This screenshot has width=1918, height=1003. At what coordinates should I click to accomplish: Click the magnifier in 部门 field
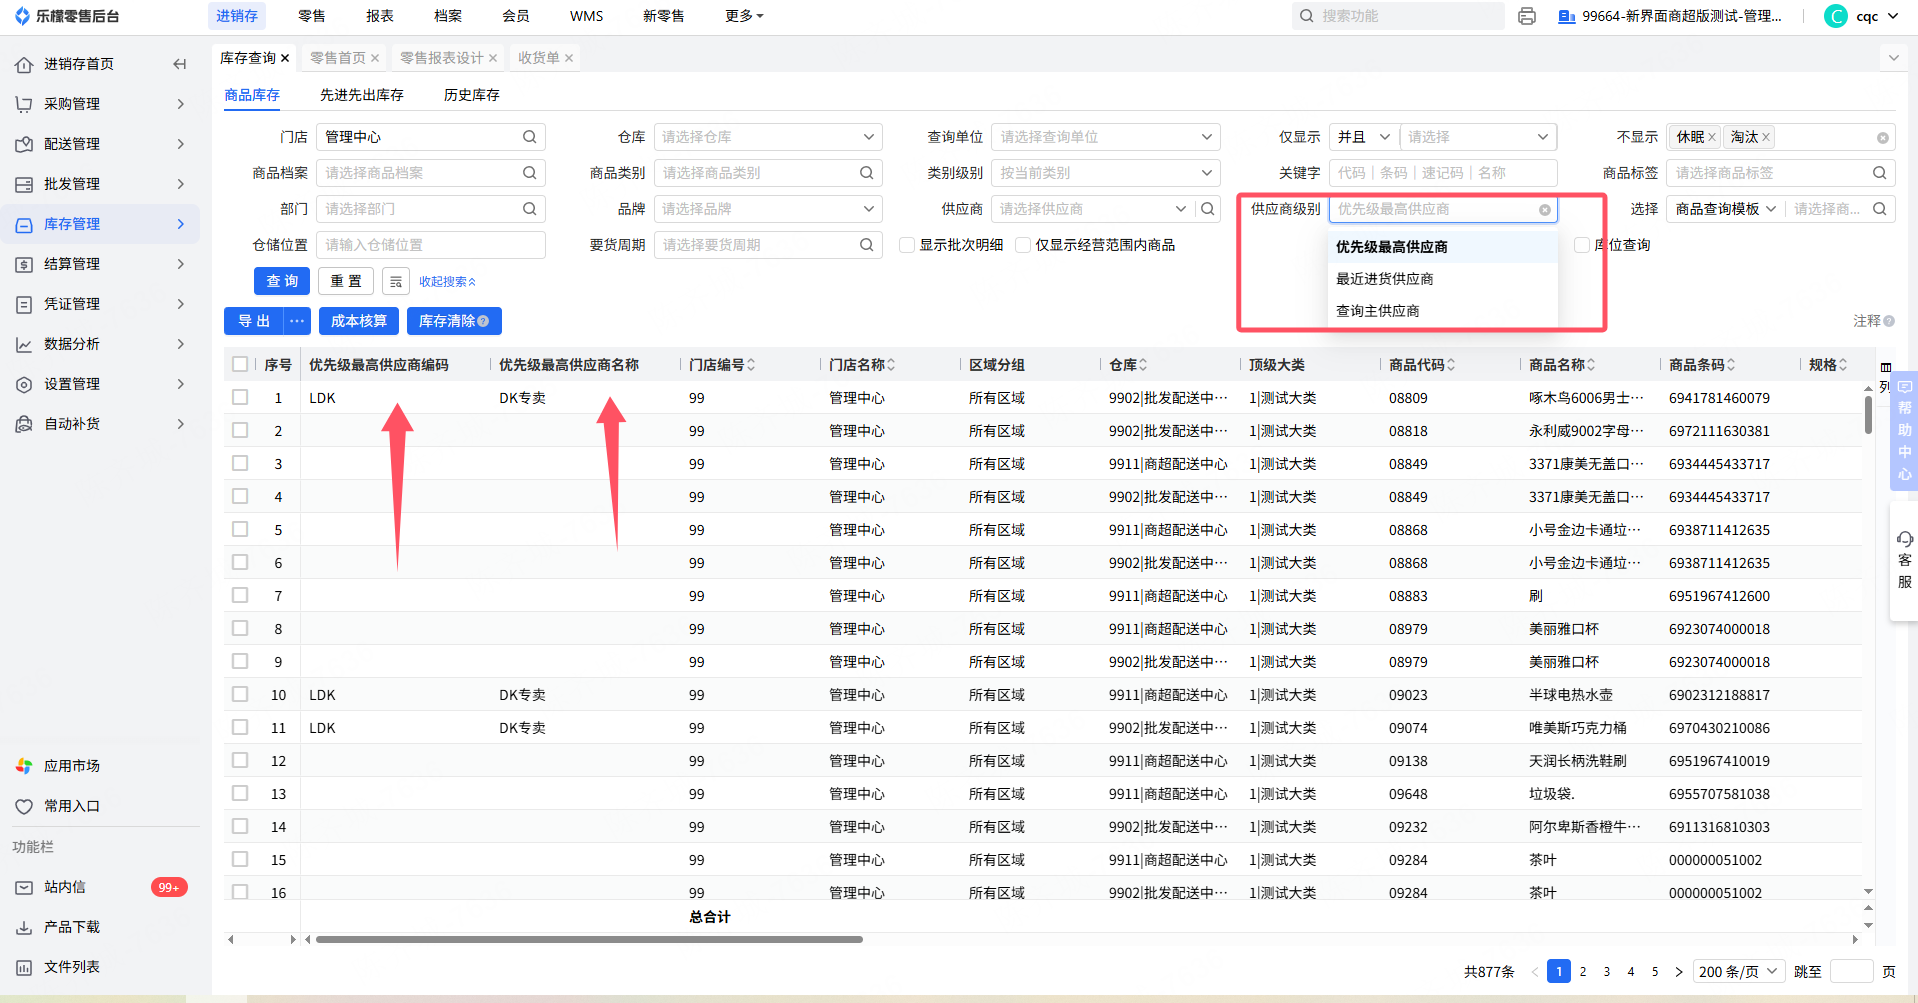pos(529,209)
